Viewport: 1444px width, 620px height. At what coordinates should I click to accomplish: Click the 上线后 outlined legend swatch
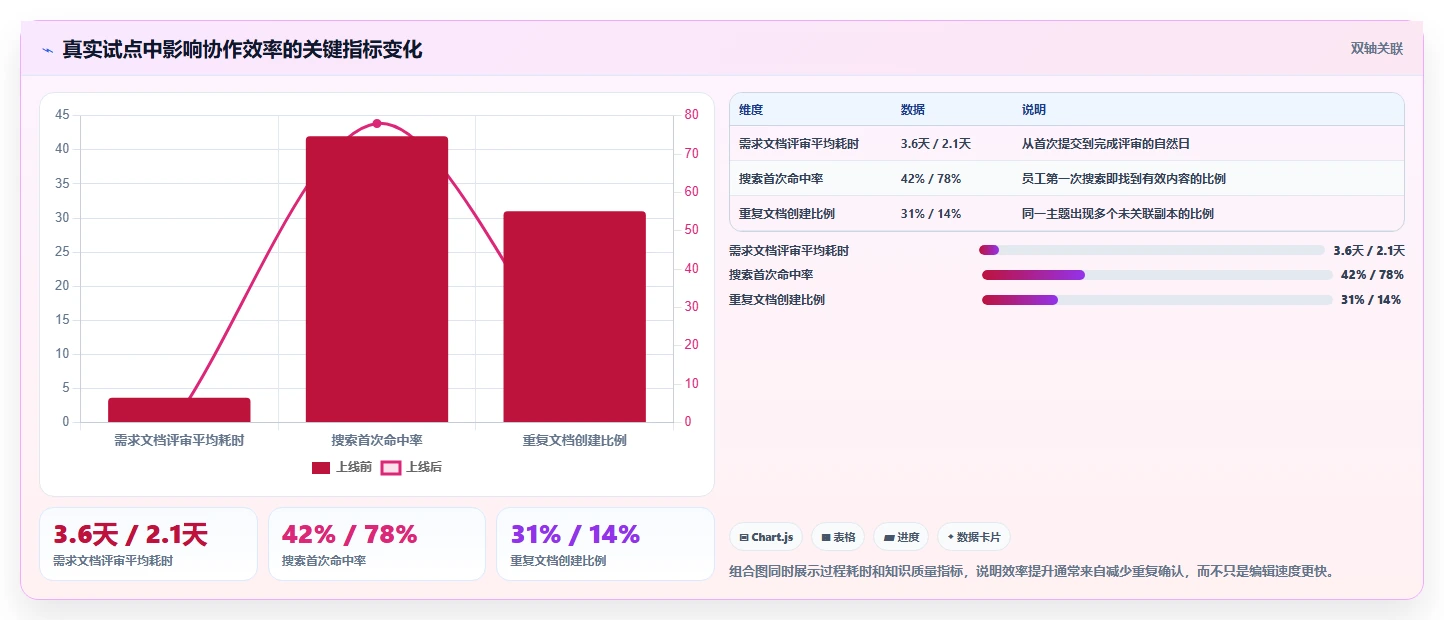pos(391,467)
